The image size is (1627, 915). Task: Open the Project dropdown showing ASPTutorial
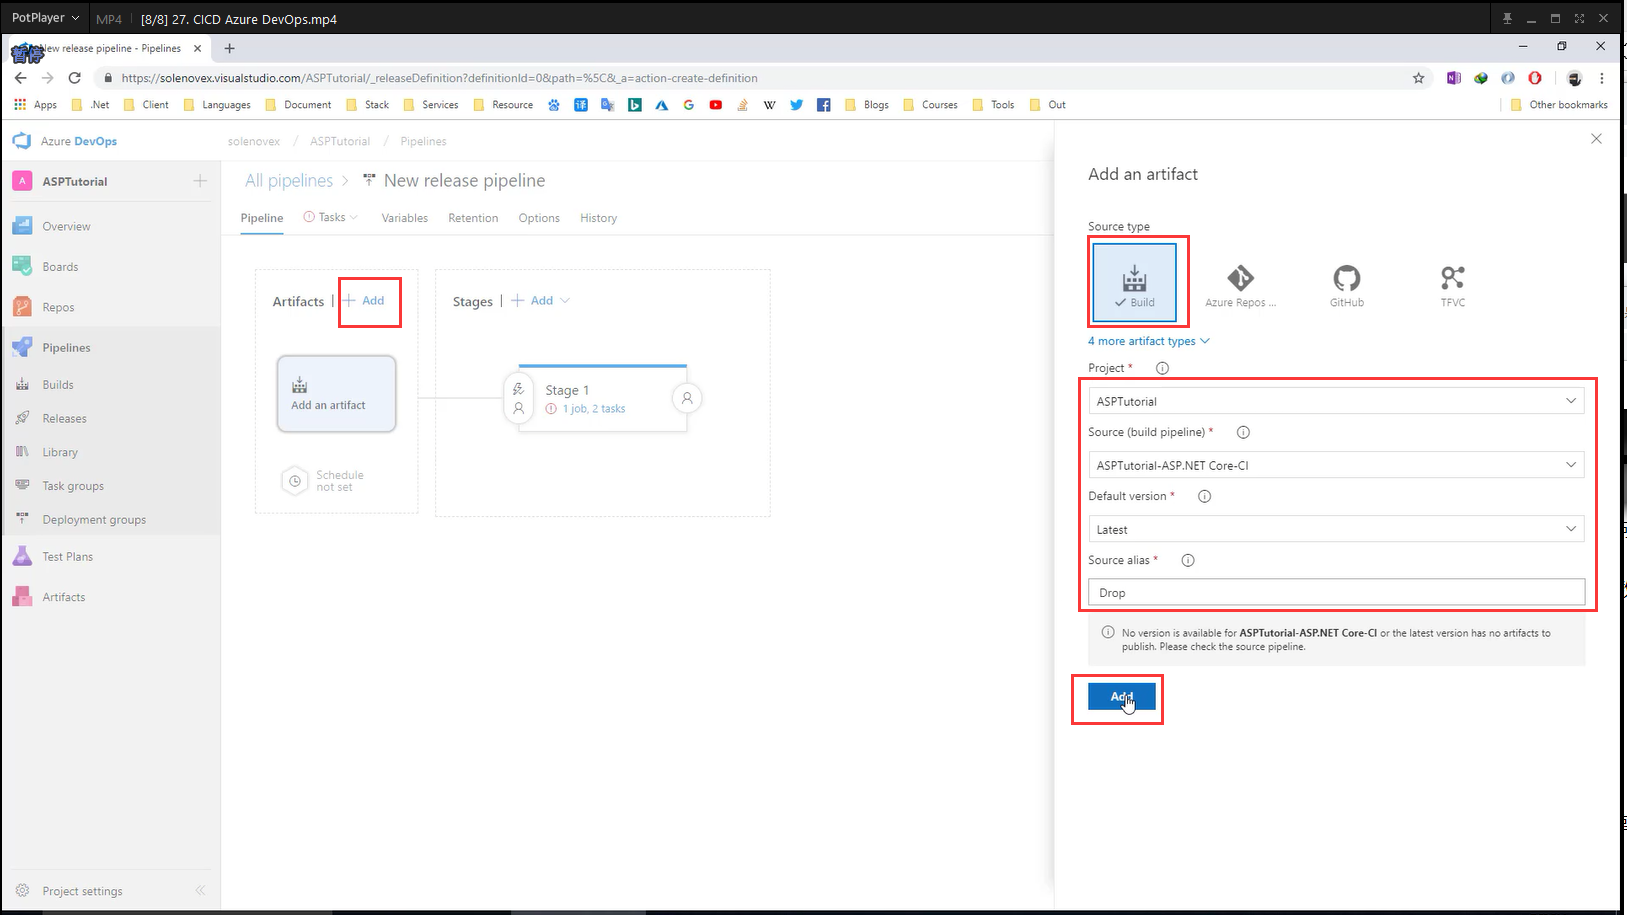[1336, 401]
